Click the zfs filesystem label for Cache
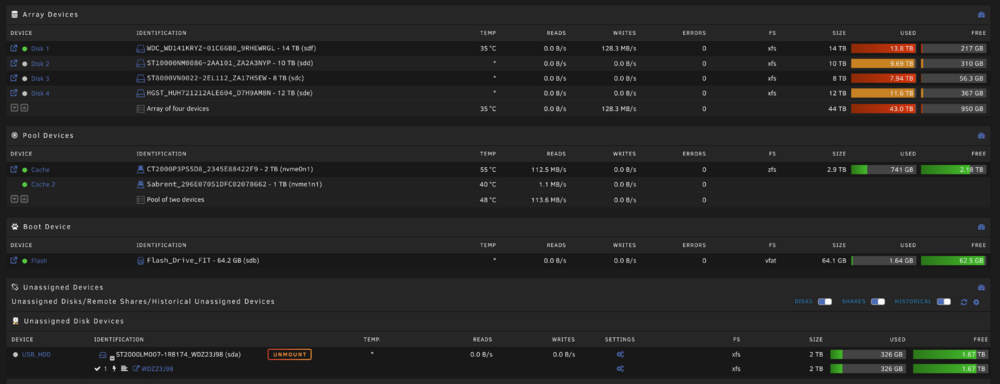 [x=772, y=170]
